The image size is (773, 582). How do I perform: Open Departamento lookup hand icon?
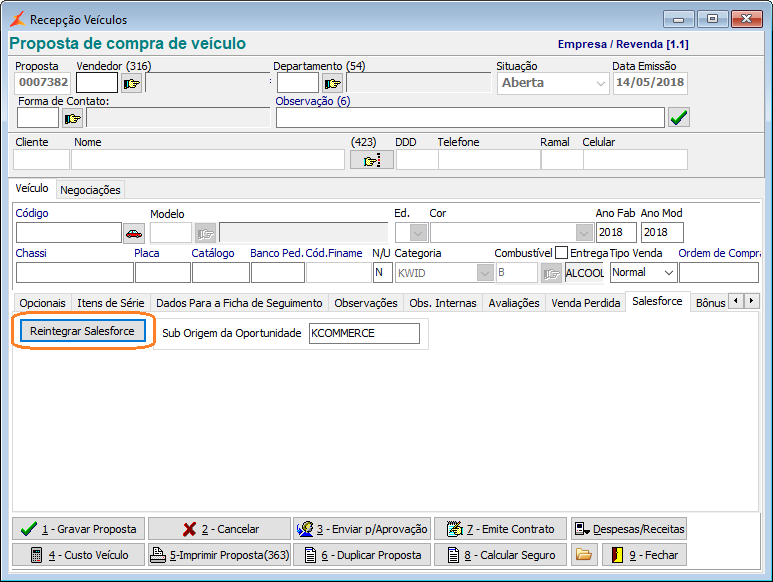click(333, 83)
